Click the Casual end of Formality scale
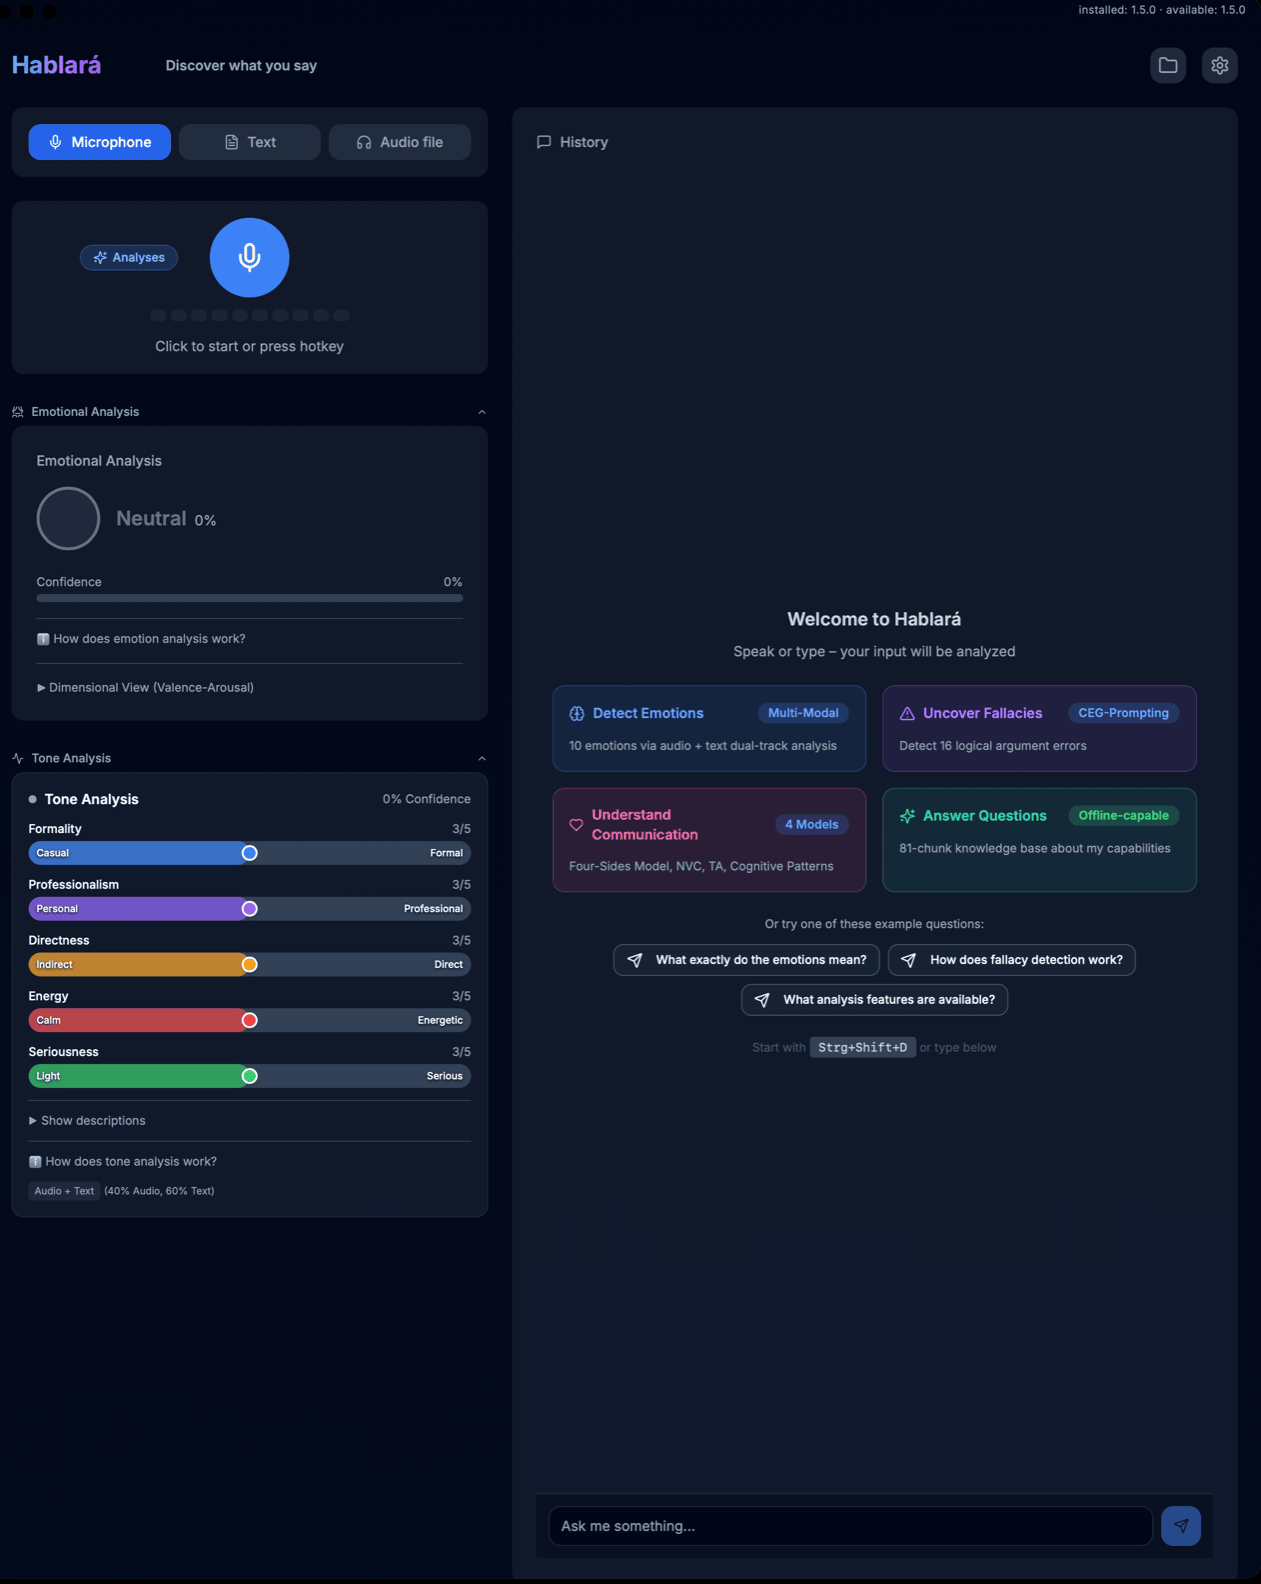 [53, 853]
